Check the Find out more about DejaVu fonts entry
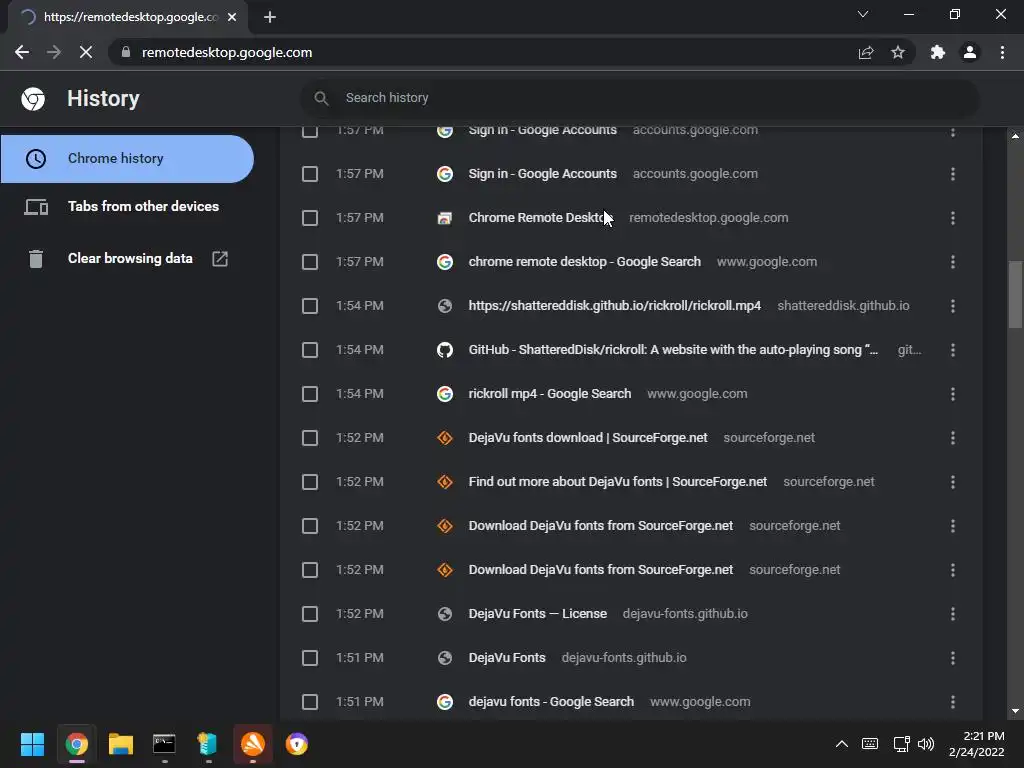Viewport: 1024px width, 768px height. (x=310, y=482)
